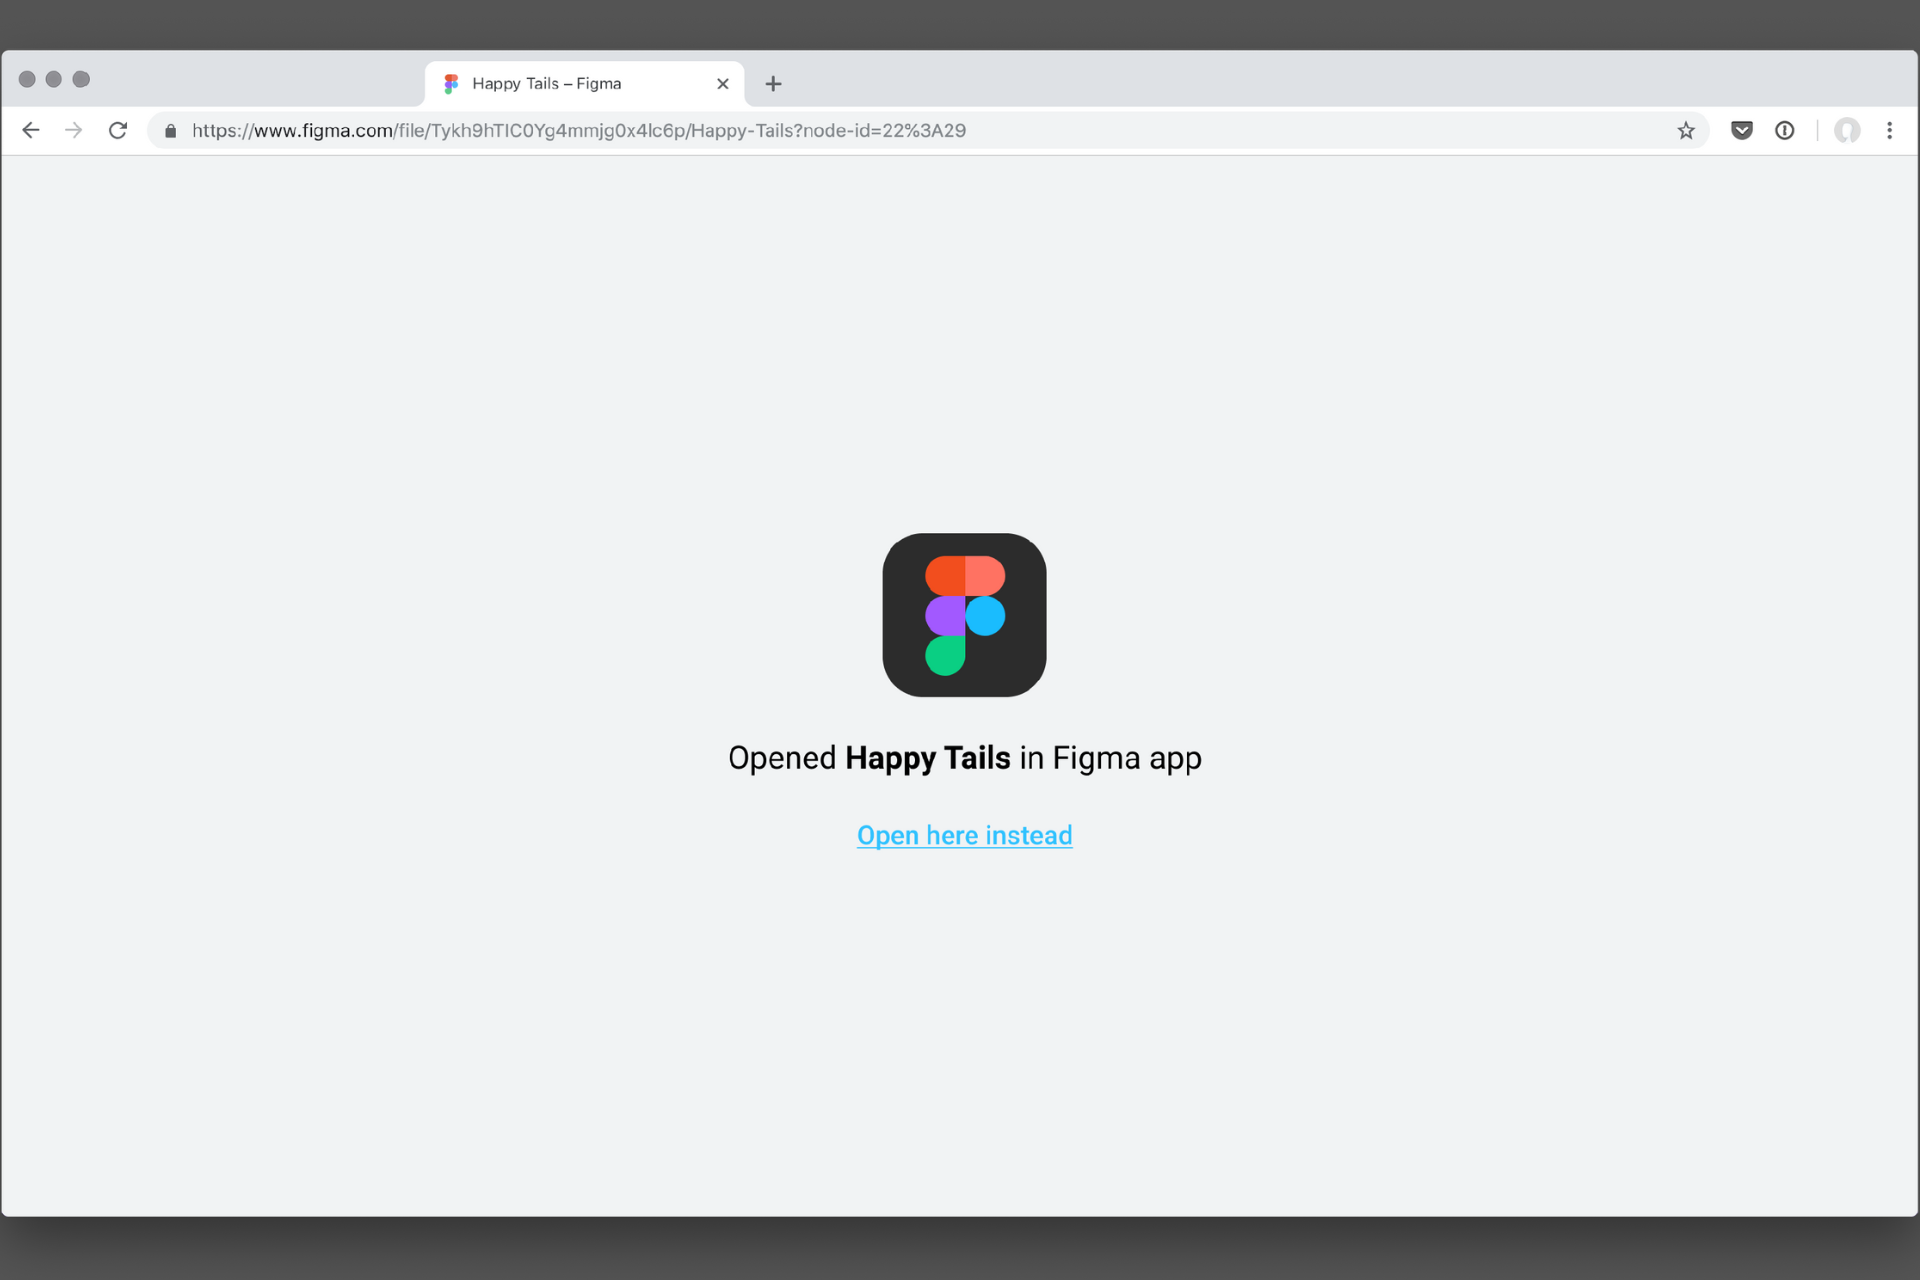Click the Figma favicon in the tab
1920x1280 pixels.
[451, 84]
